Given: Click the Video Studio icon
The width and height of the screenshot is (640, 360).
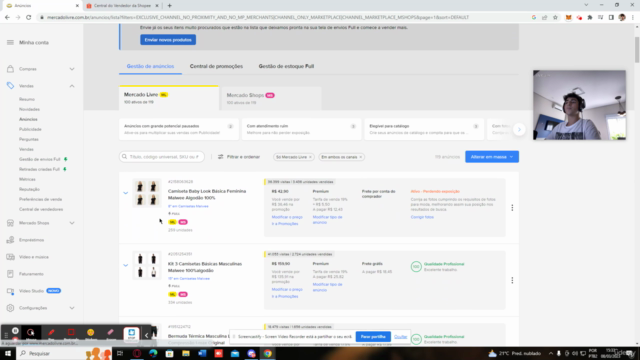Looking at the screenshot, I should point(10,291).
